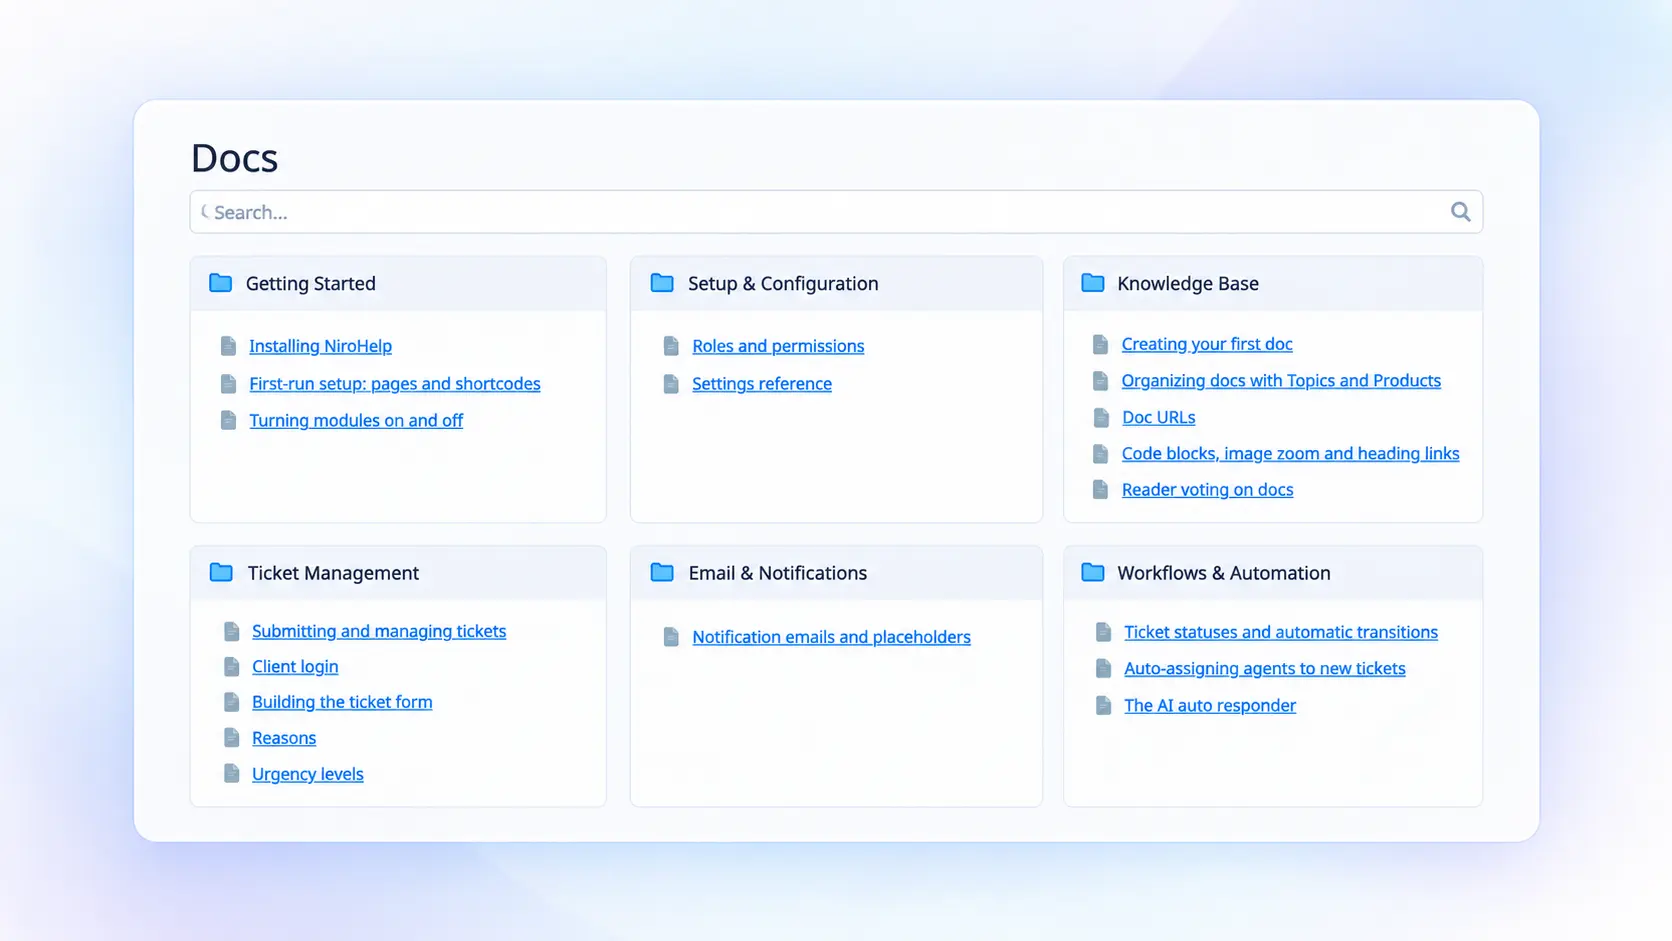Click document icon beside Settings reference
The image size is (1672, 941).
(x=671, y=384)
